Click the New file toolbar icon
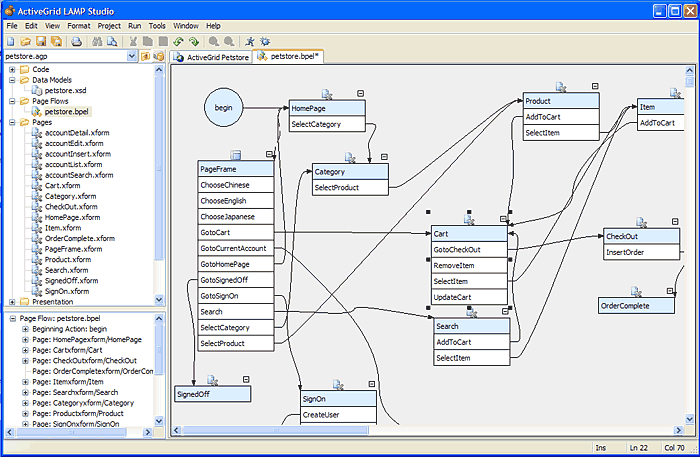 [10, 41]
